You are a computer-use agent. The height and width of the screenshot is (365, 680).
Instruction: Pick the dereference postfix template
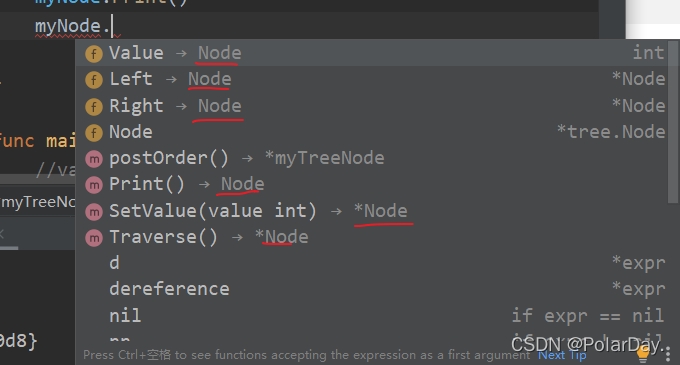click(372, 289)
